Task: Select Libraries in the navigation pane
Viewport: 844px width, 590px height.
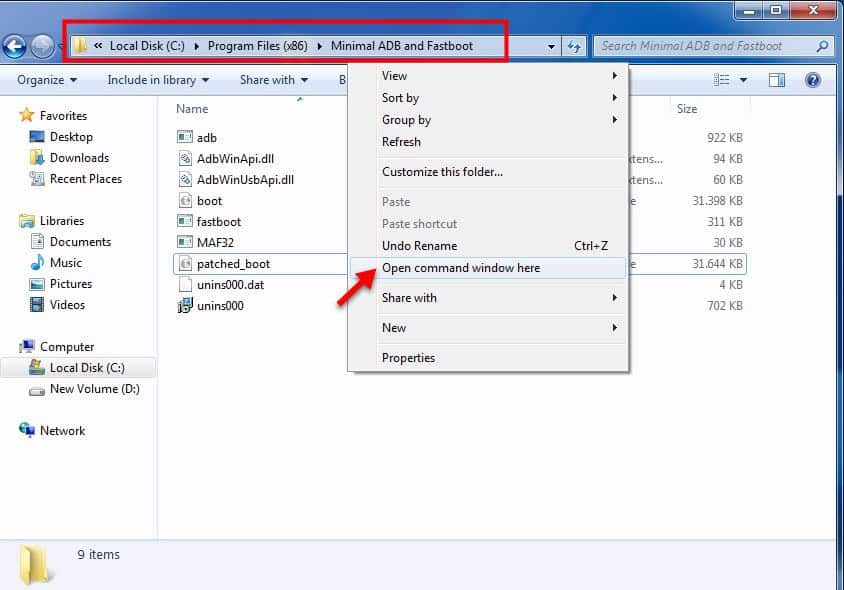Action: point(62,221)
